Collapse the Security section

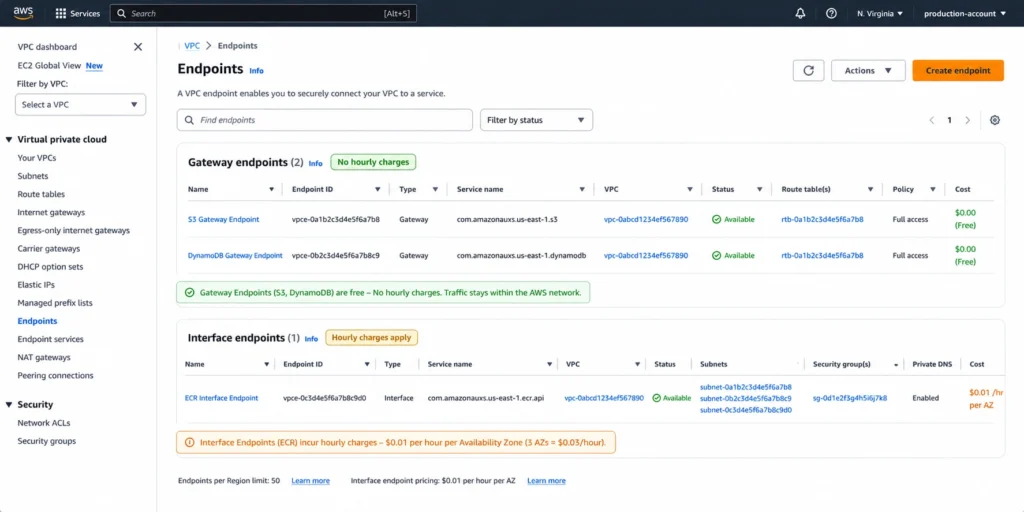click(9, 405)
